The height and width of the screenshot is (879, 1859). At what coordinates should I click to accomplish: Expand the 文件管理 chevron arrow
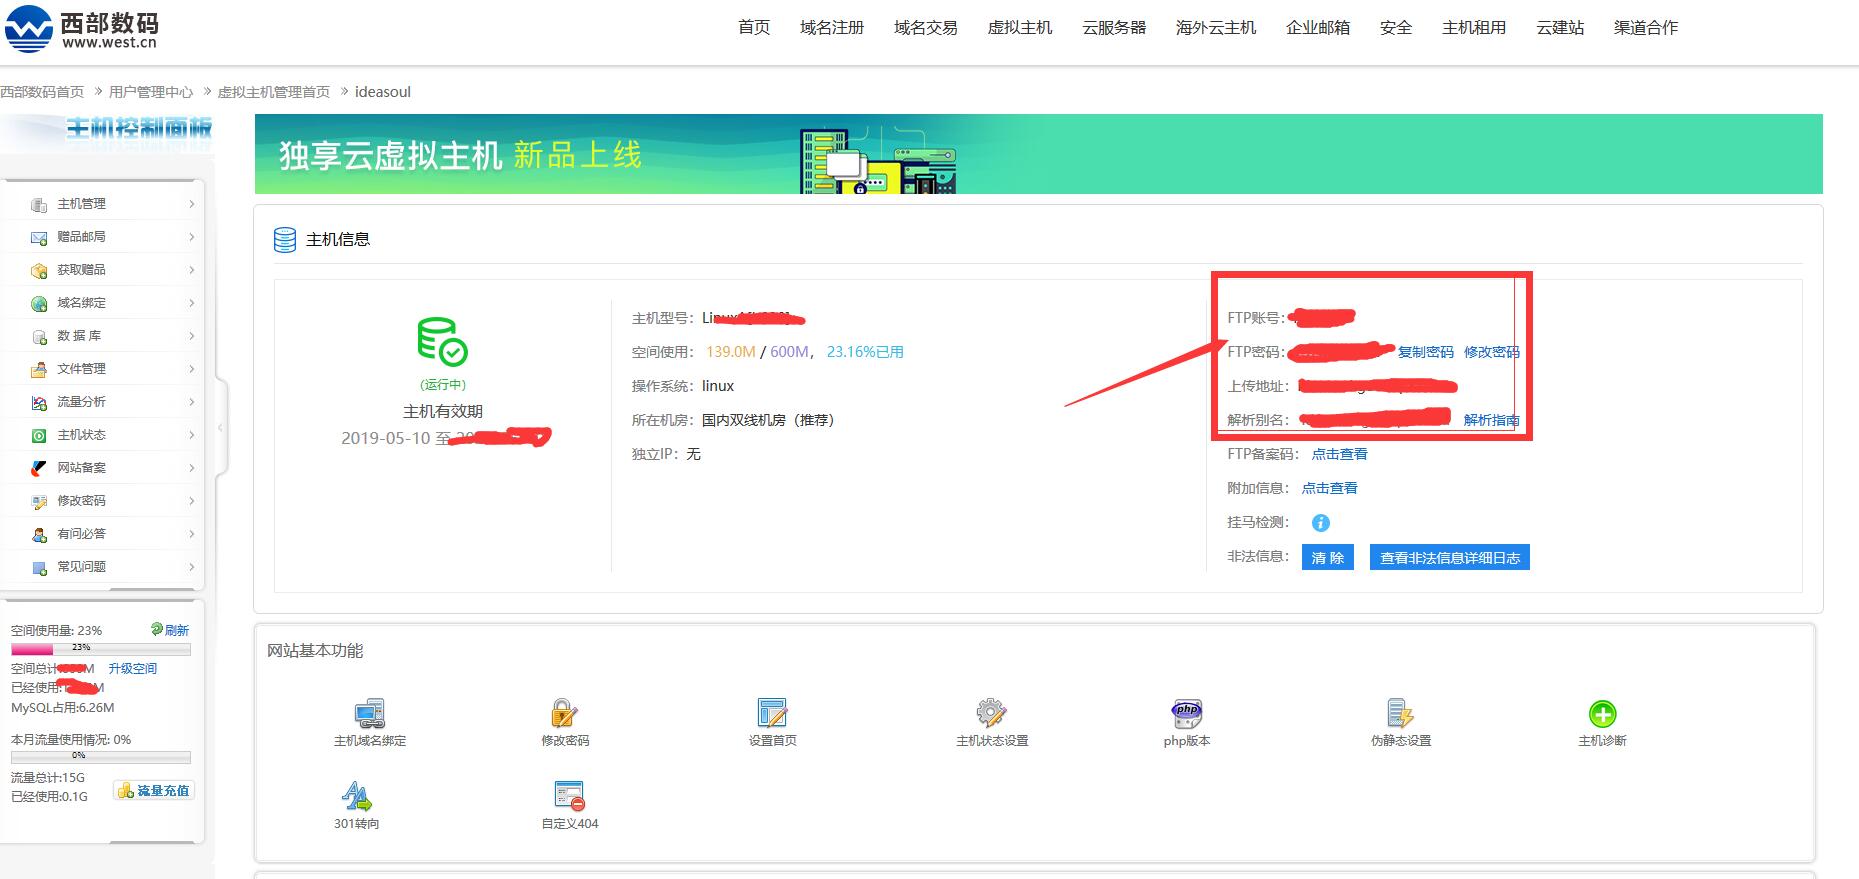click(x=191, y=369)
